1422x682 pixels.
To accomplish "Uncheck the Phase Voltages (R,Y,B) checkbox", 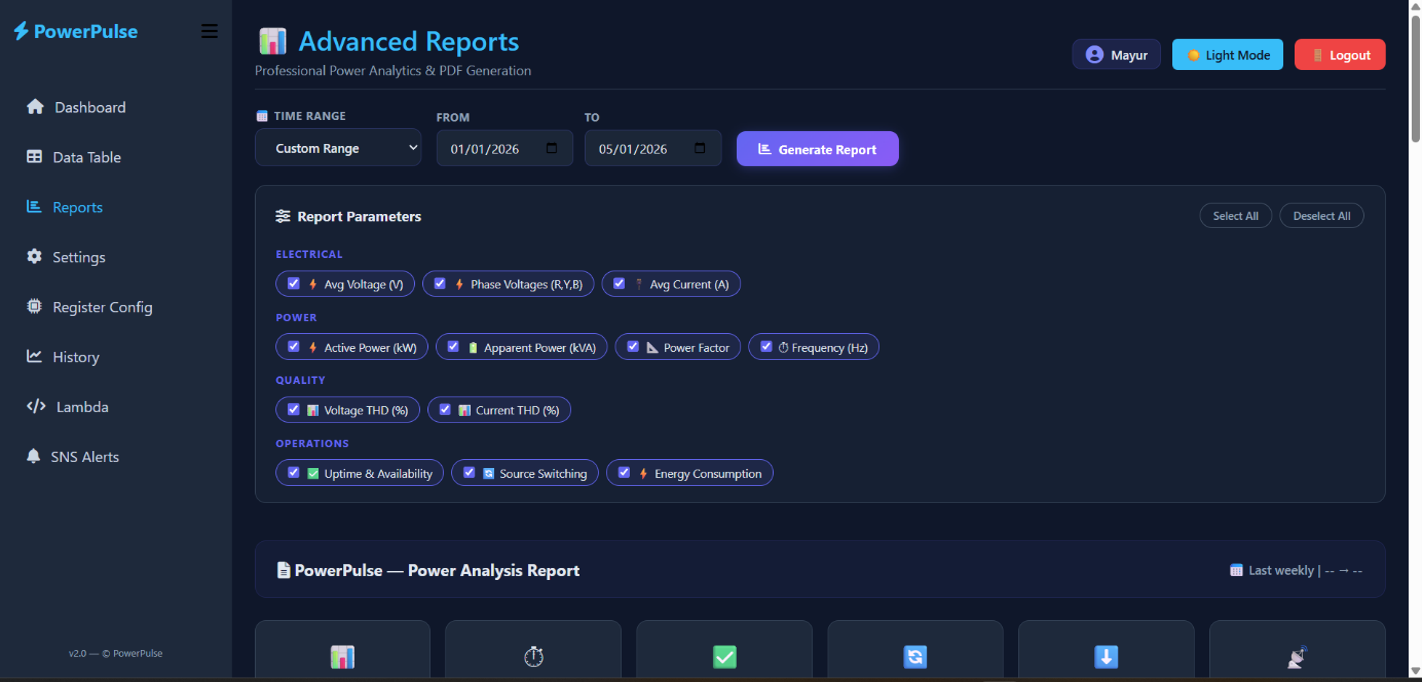I will [440, 284].
